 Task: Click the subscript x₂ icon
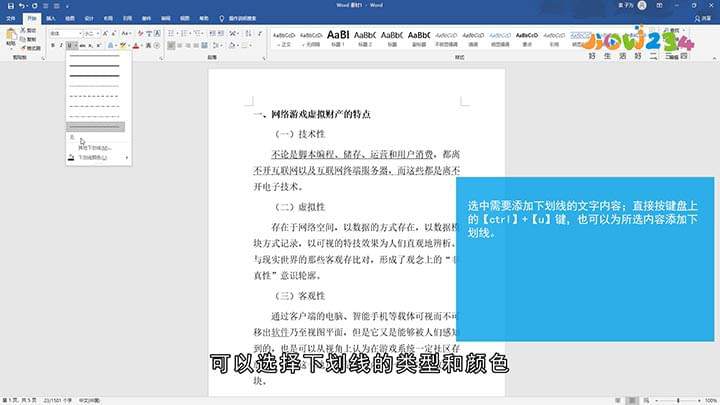pyautogui.click(x=90, y=45)
